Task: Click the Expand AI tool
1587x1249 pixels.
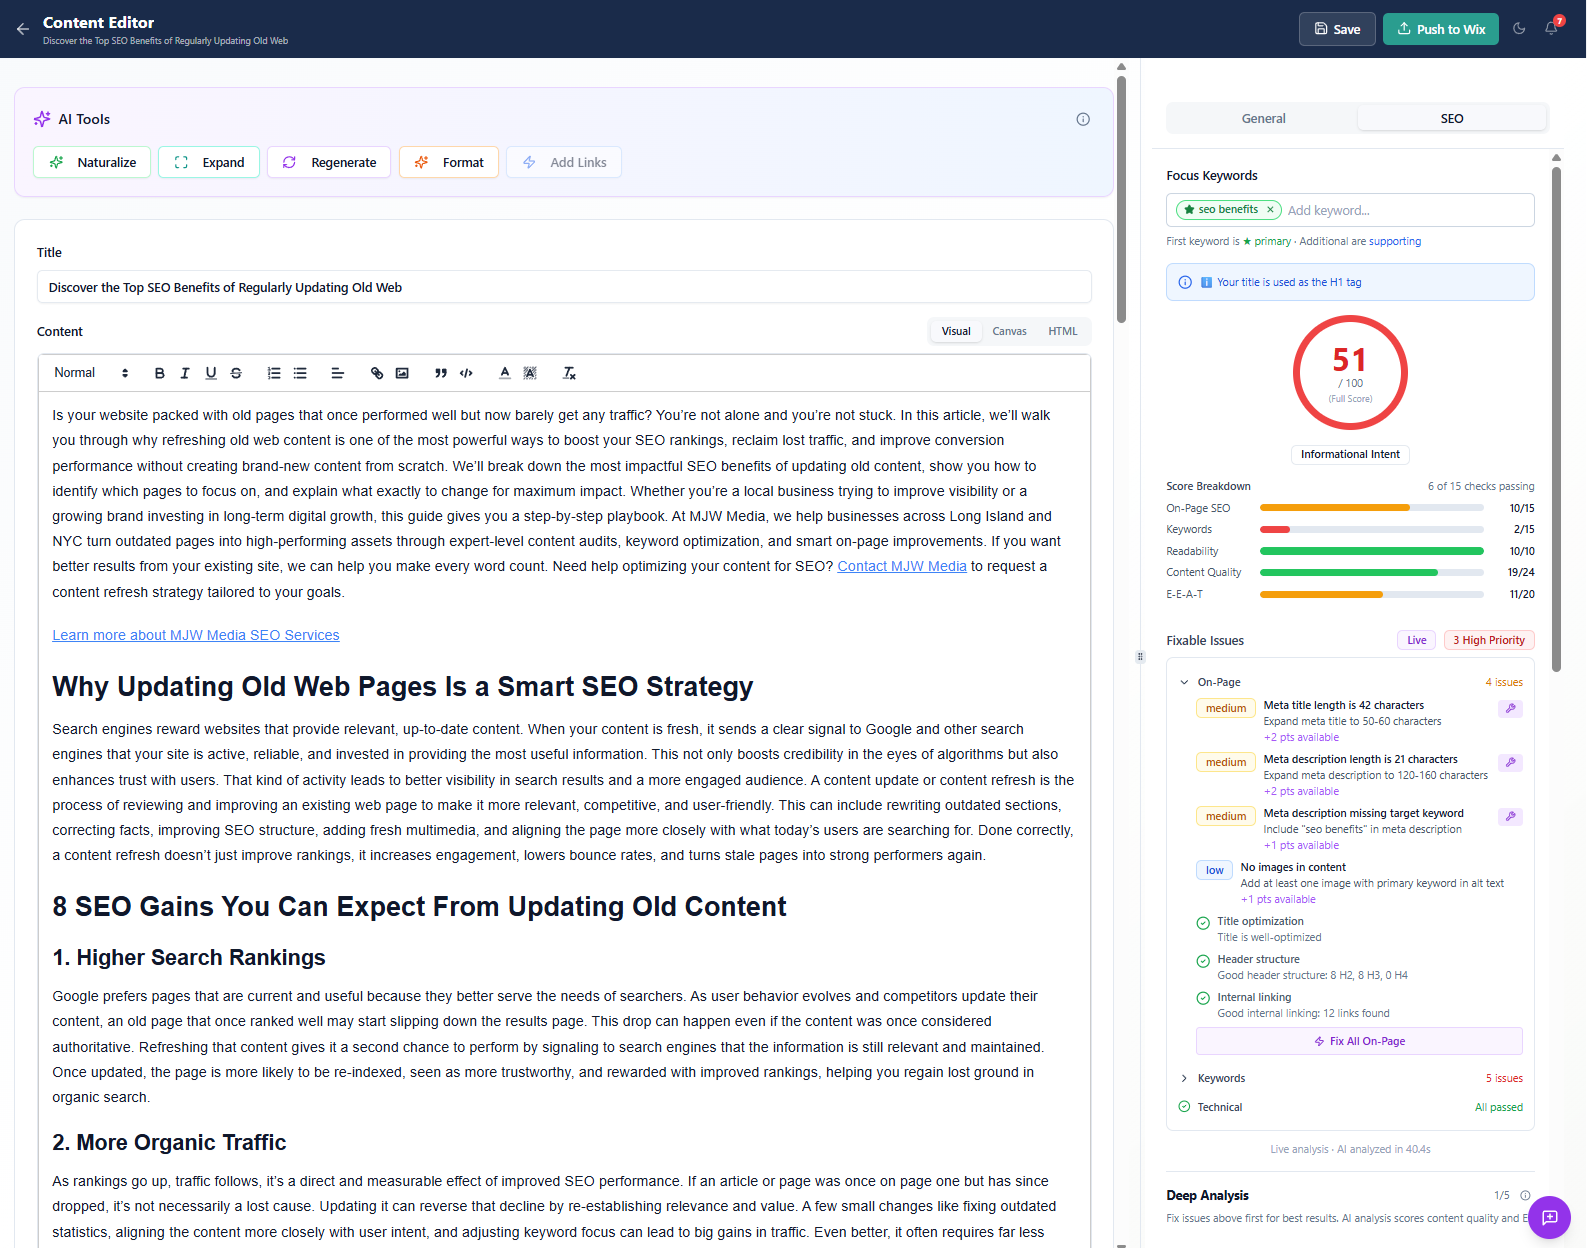Action: point(209,162)
